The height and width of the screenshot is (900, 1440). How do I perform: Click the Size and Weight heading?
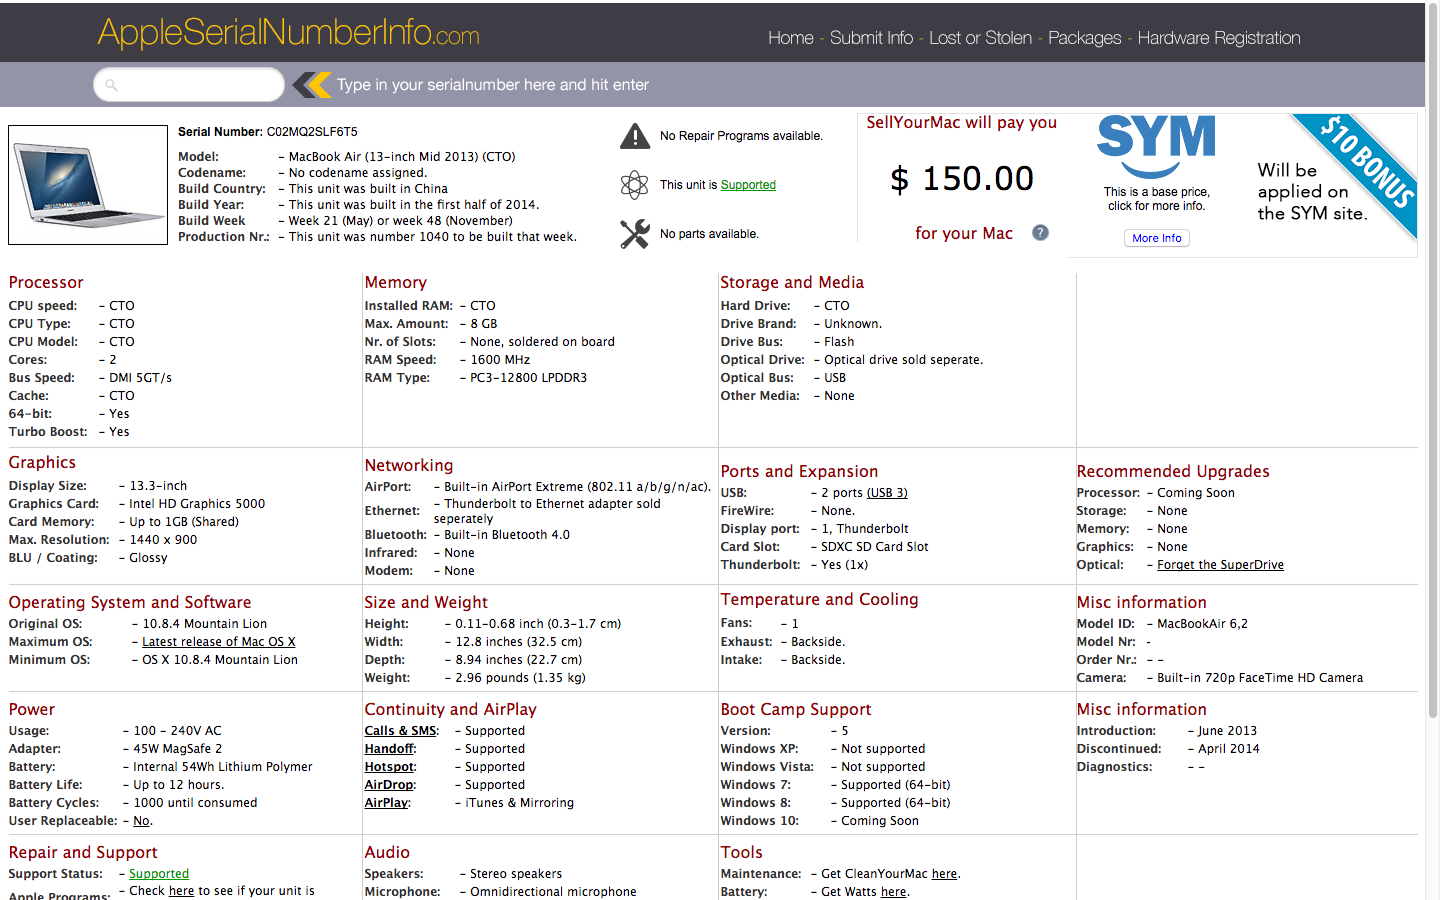pos(426,603)
